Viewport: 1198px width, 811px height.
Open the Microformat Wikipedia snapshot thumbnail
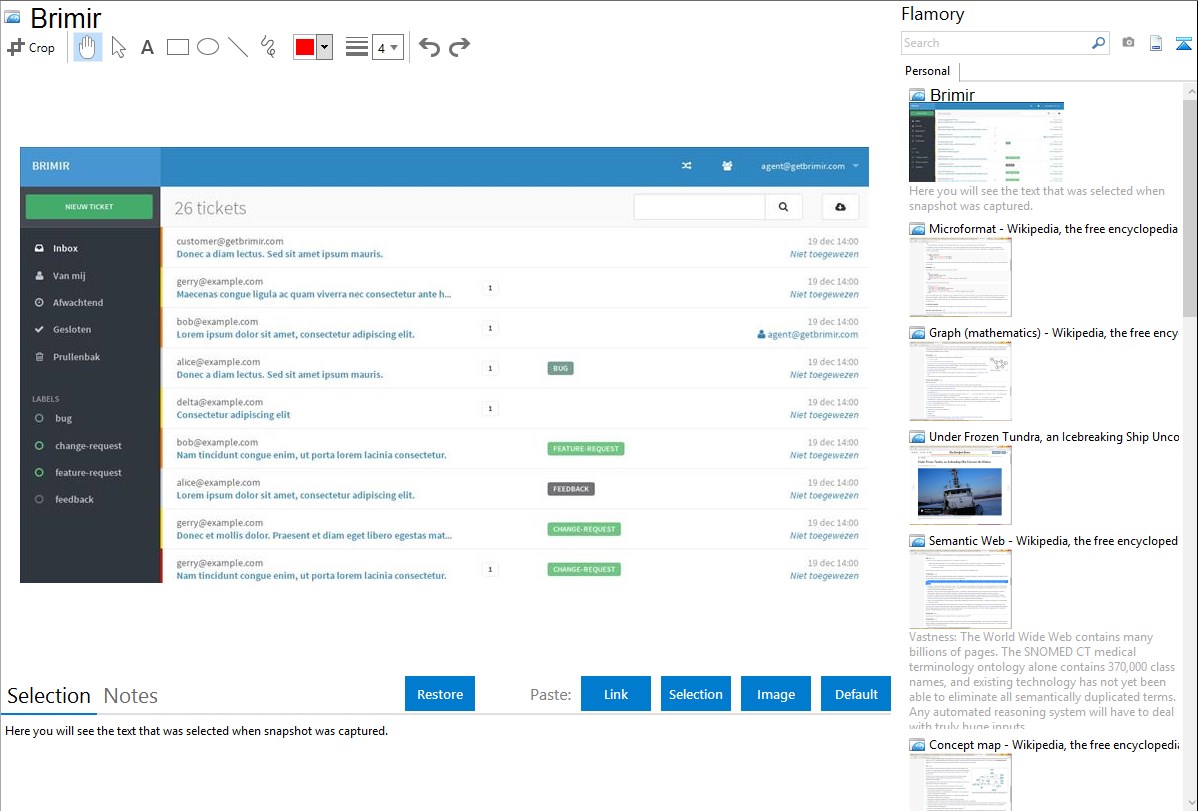960,277
